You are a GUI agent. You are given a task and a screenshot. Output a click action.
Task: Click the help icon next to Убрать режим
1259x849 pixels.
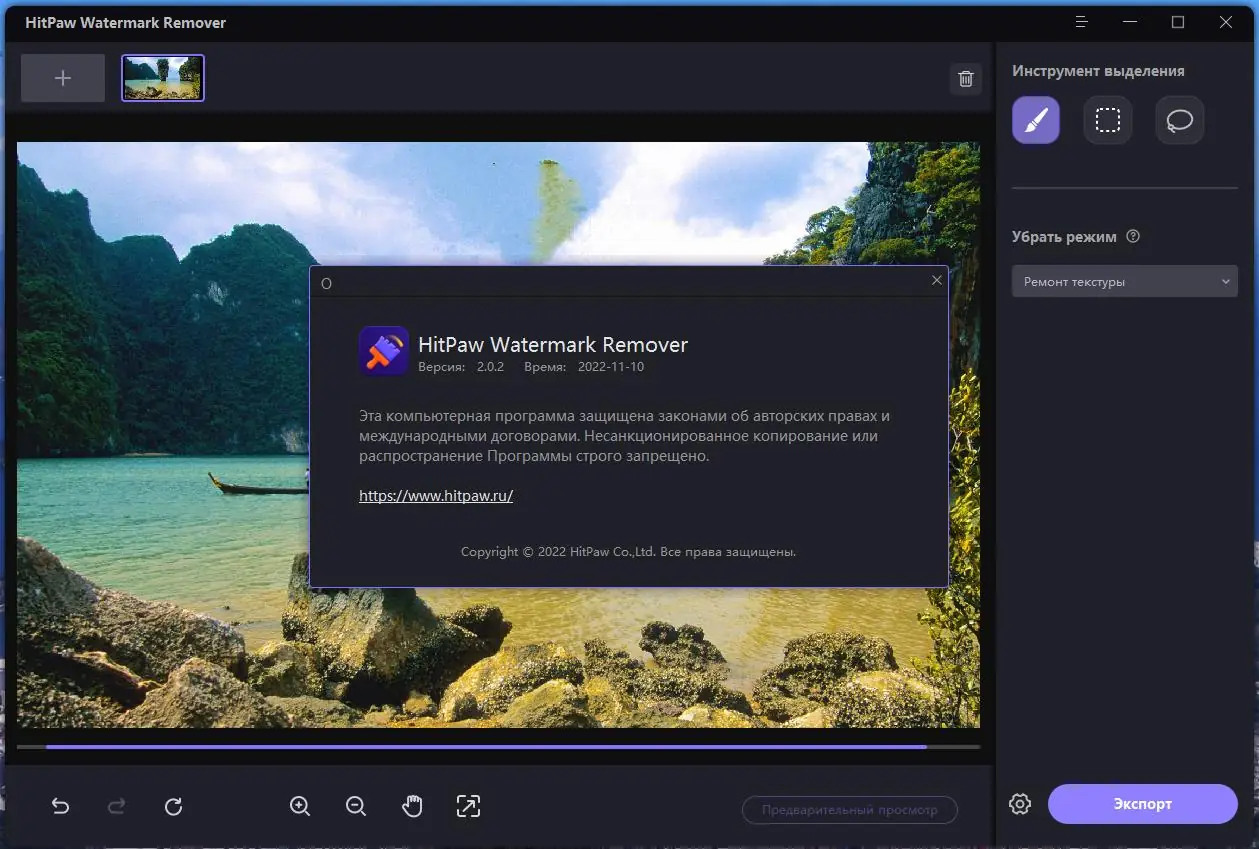[1133, 236]
